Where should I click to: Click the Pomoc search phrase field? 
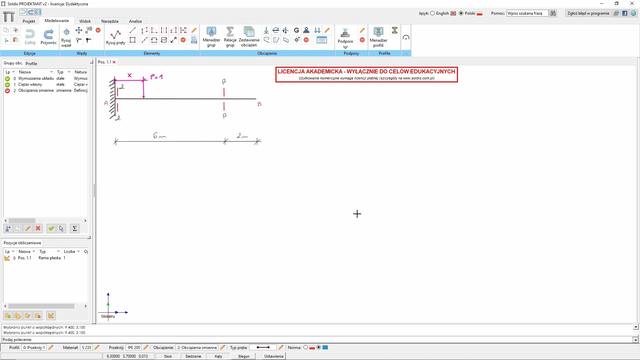click(x=527, y=13)
